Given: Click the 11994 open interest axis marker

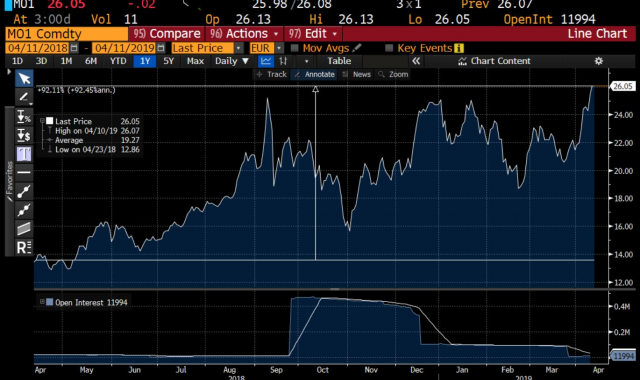Looking at the screenshot, I should pos(623,356).
